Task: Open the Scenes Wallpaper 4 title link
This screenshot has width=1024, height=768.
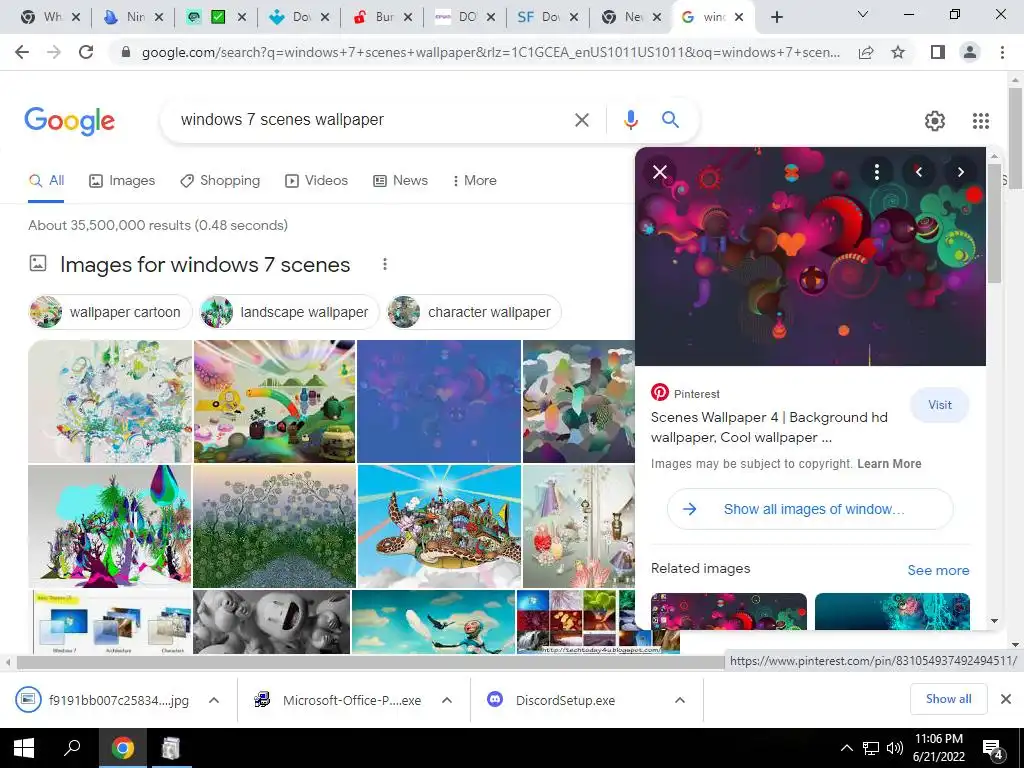Action: (769, 427)
